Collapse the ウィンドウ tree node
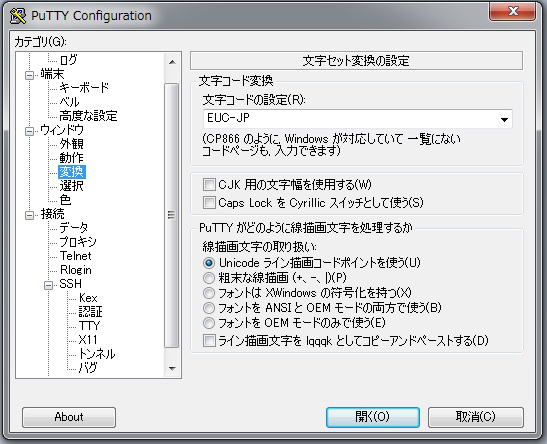The image size is (547, 444). coord(30,131)
